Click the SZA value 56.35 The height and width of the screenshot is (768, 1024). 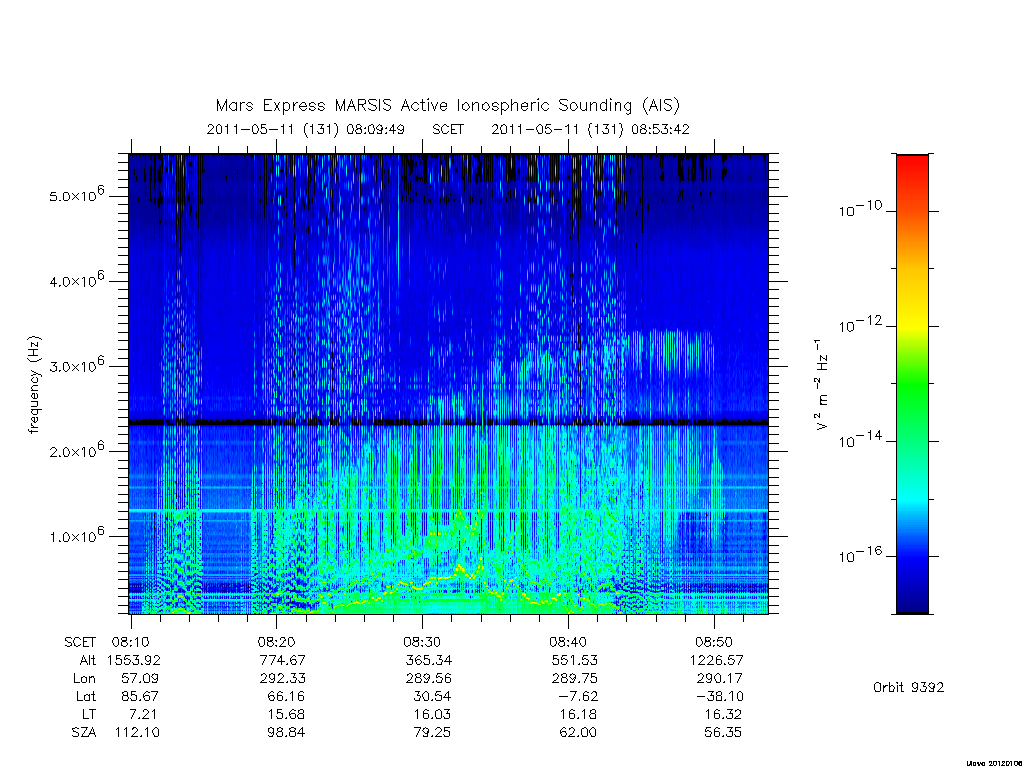723,733
